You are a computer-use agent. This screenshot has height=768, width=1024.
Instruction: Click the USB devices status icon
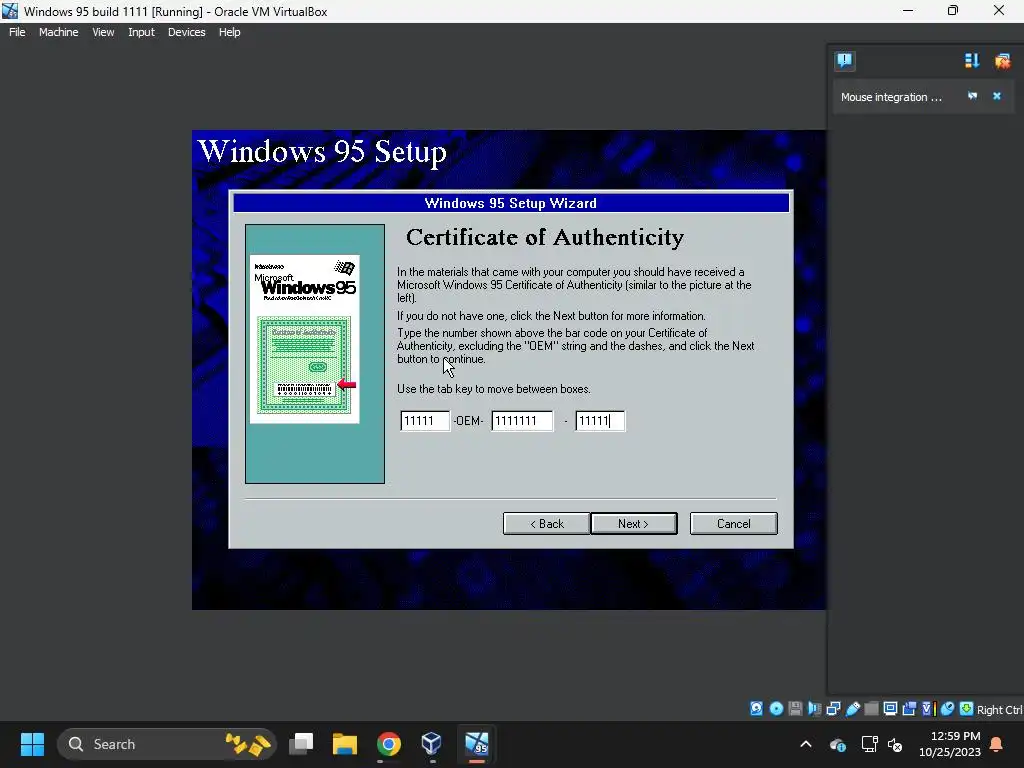pyautogui.click(x=852, y=709)
